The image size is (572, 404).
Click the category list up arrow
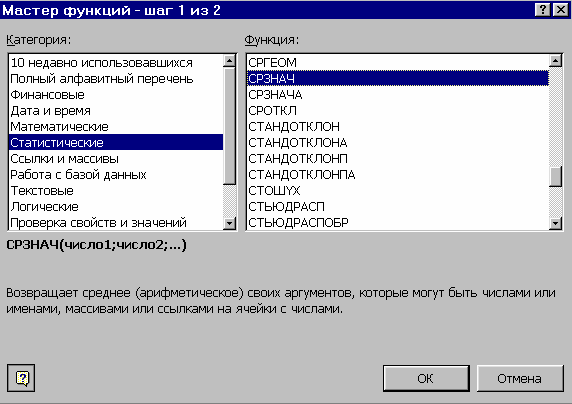(x=229, y=61)
